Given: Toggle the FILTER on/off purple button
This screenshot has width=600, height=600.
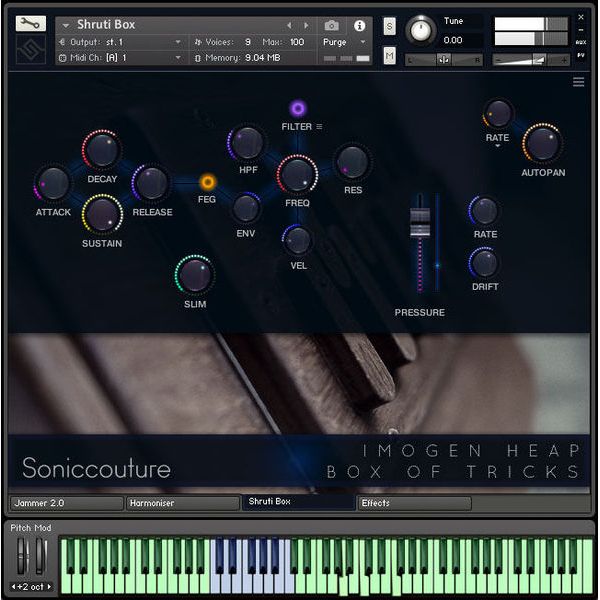Looking at the screenshot, I should click(x=298, y=109).
